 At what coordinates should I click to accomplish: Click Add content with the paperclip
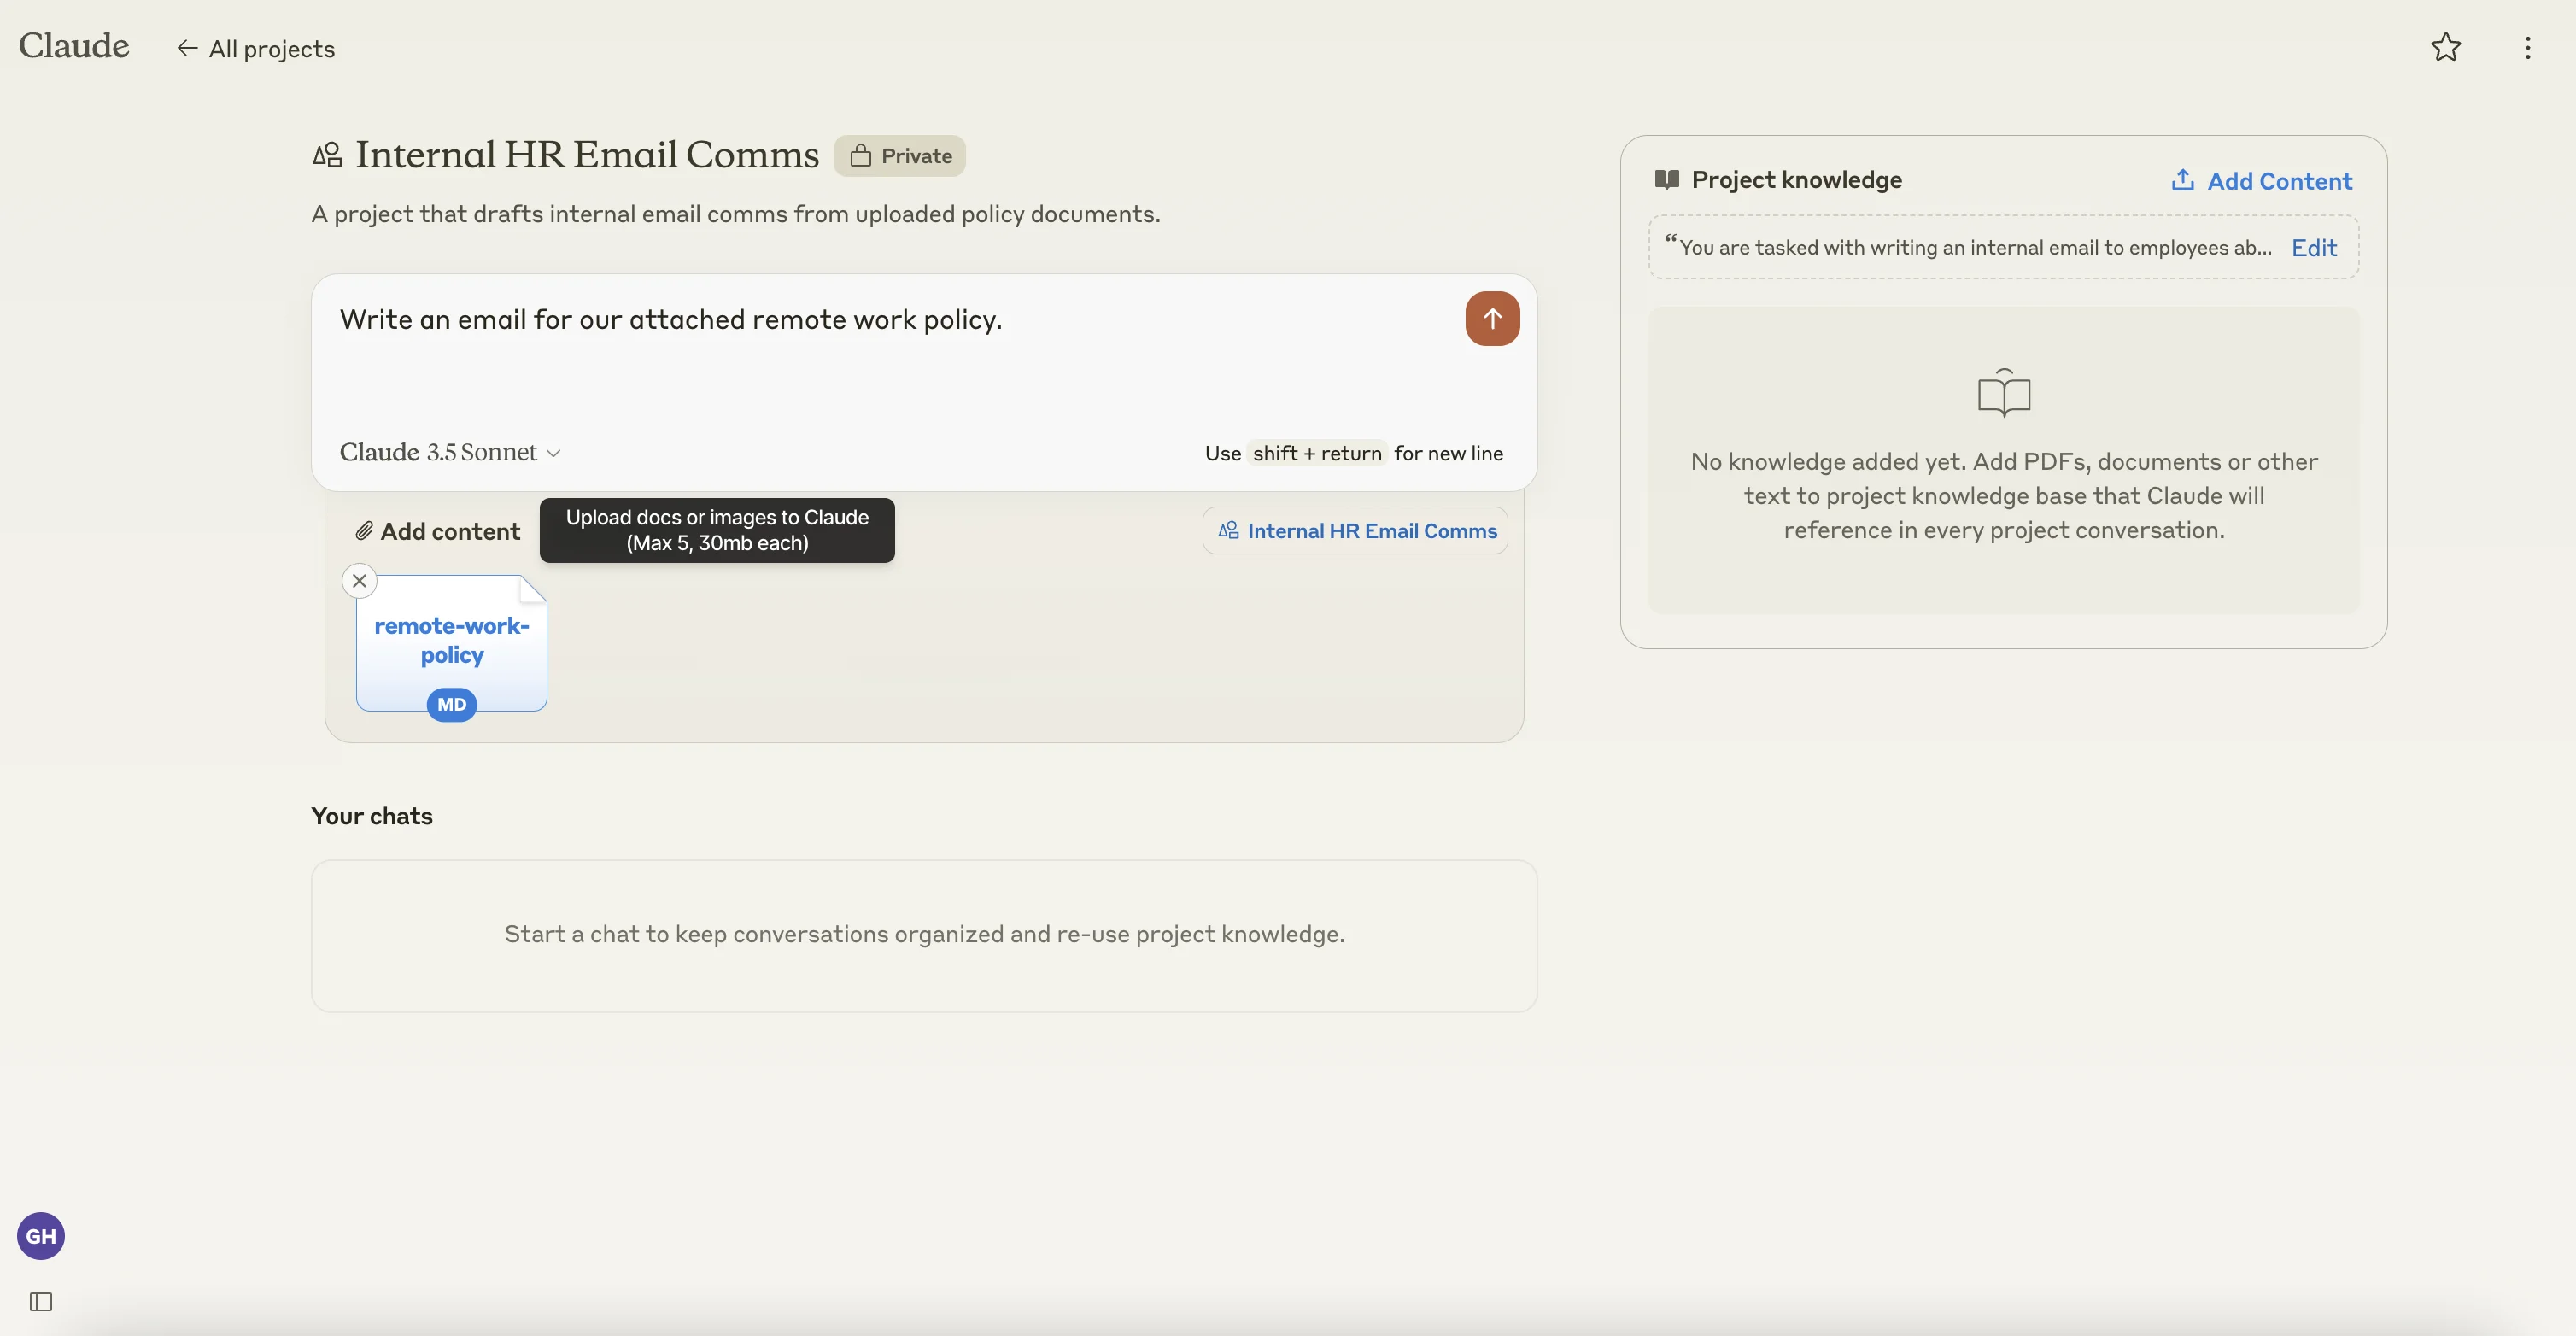438,531
